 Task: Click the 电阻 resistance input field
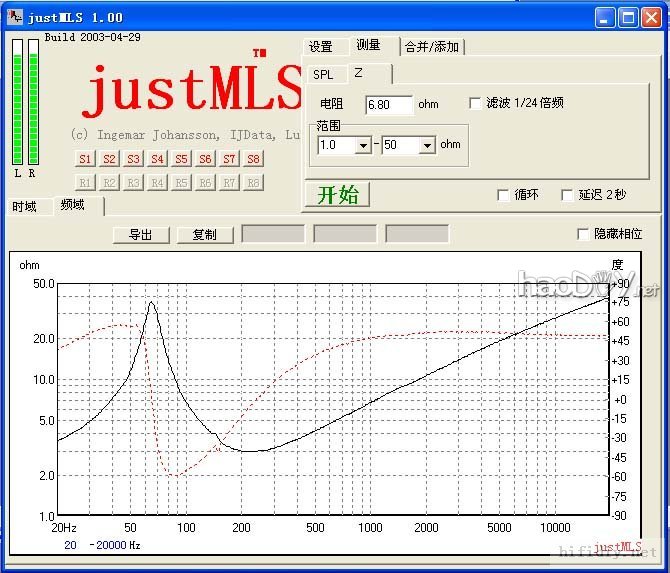(388, 105)
